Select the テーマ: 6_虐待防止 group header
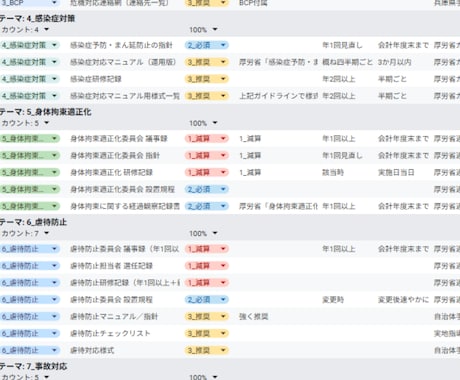The height and width of the screenshot is (380, 460). pos(33,222)
